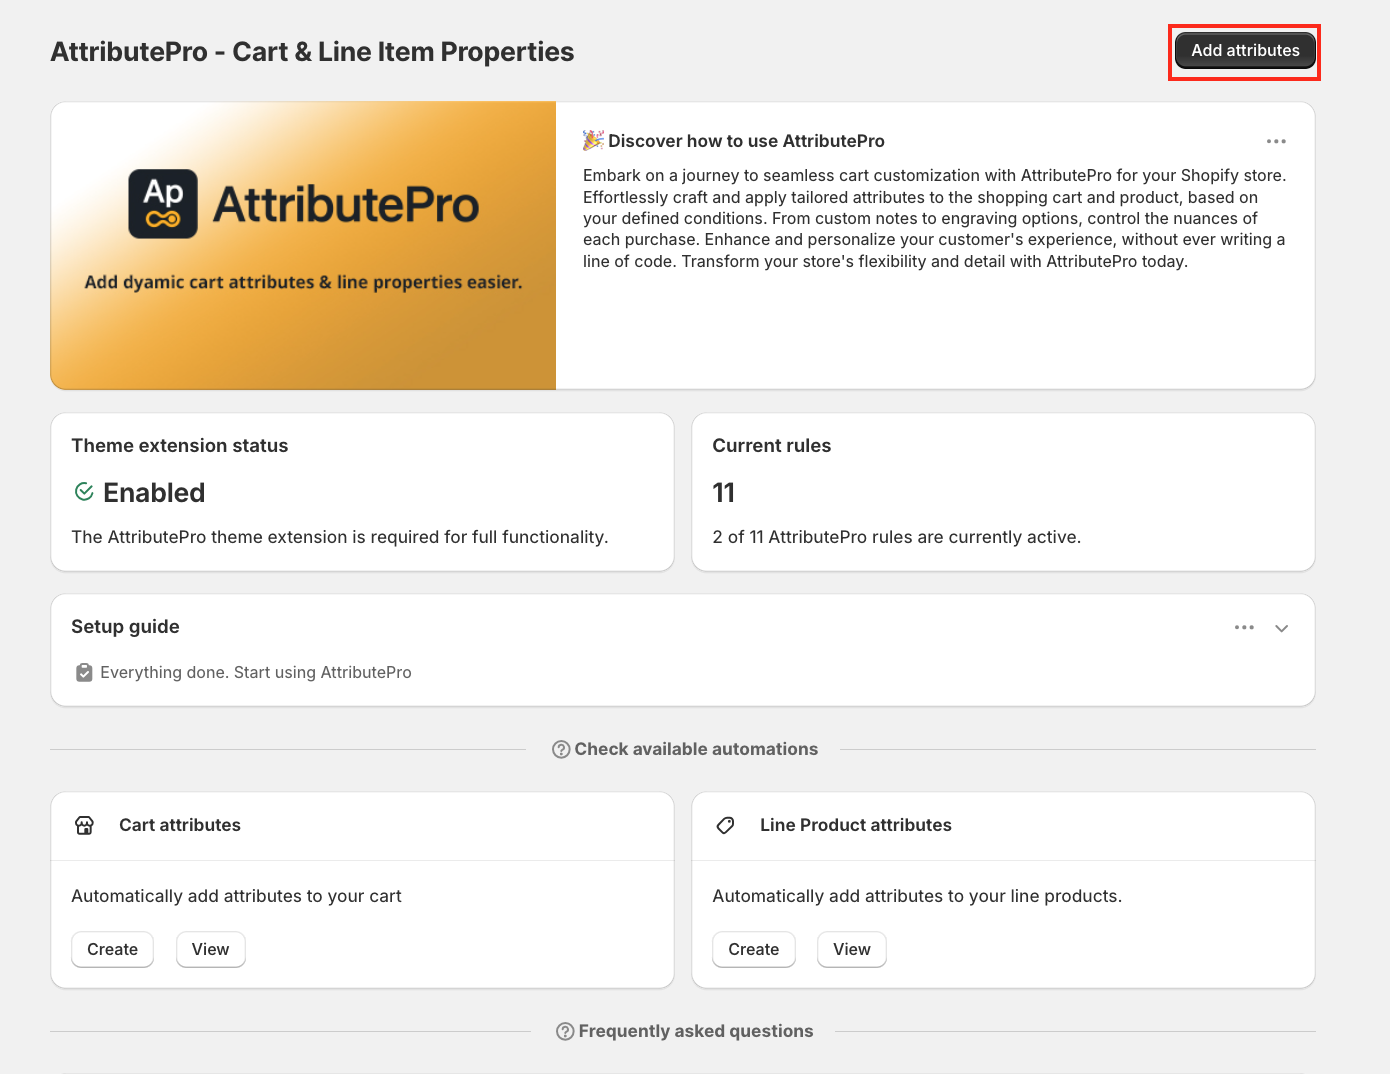Collapse the Setup guide chevron

pyautogui.click(x=1281, y=628)
